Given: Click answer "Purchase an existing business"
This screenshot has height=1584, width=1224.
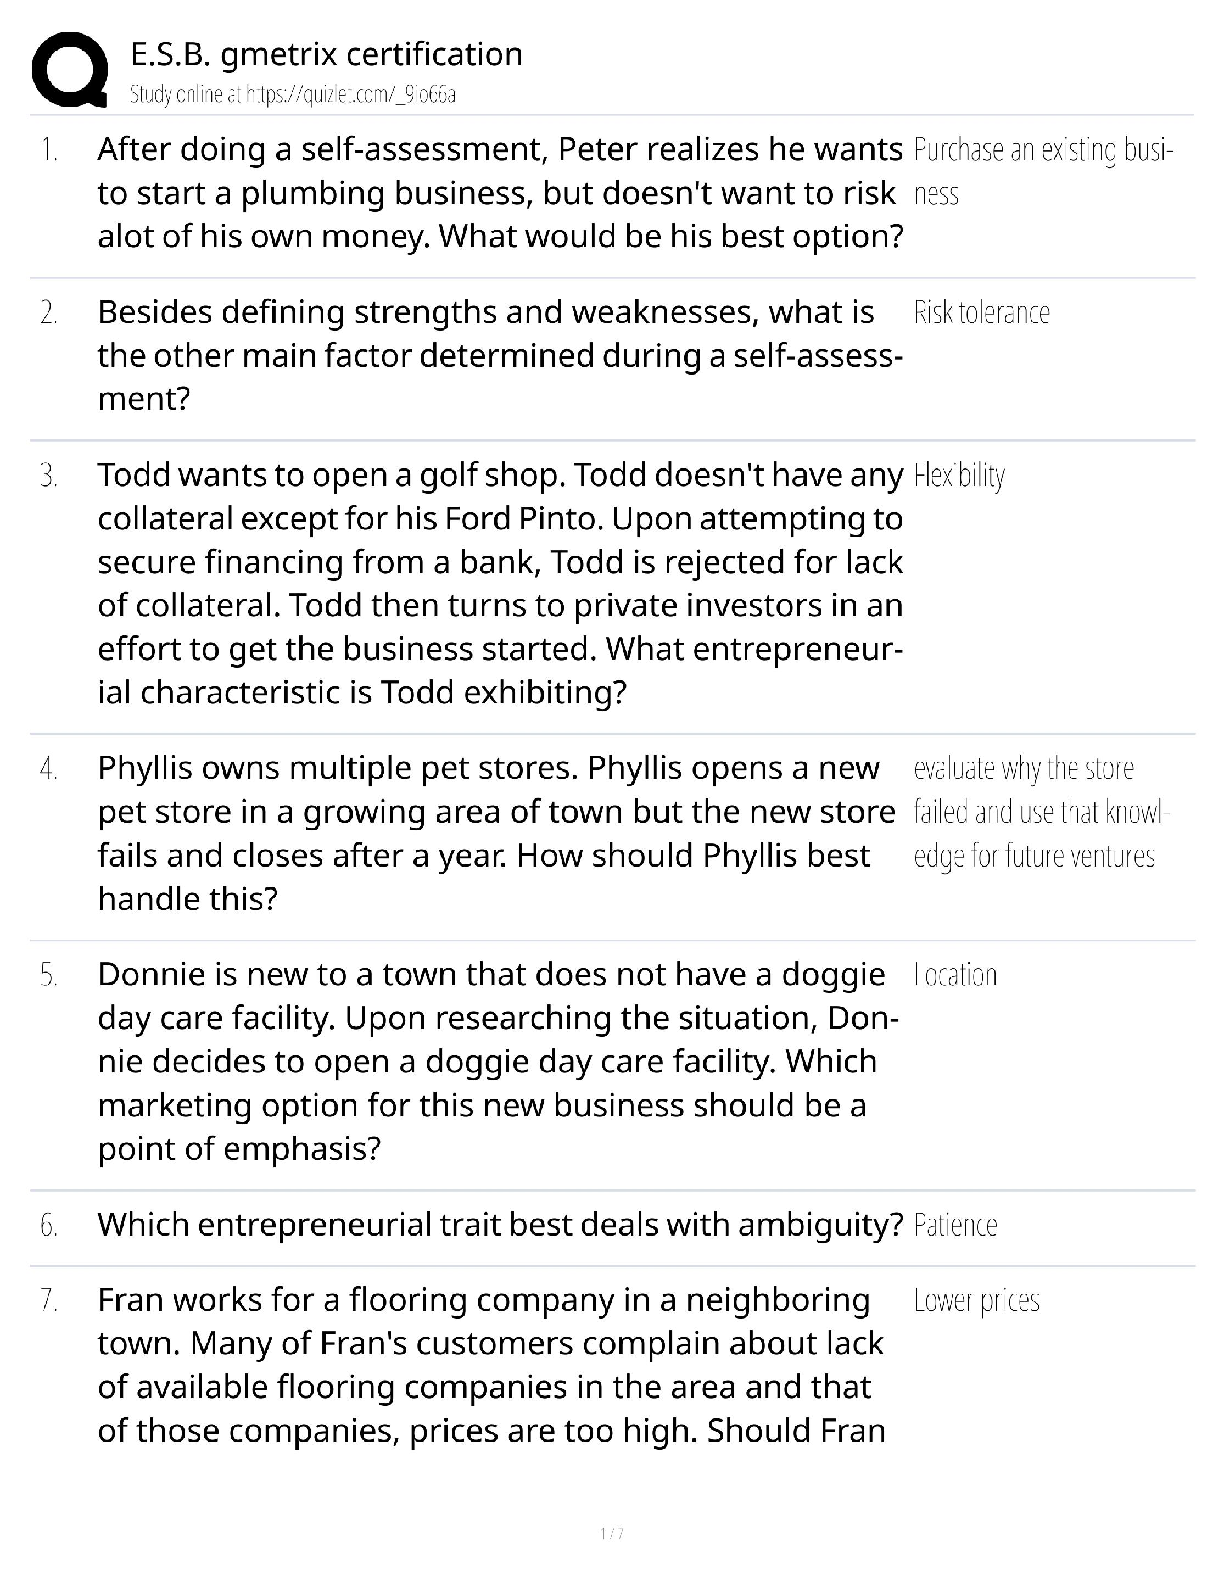Looking at the screenshot, I should pos(1042,171).
